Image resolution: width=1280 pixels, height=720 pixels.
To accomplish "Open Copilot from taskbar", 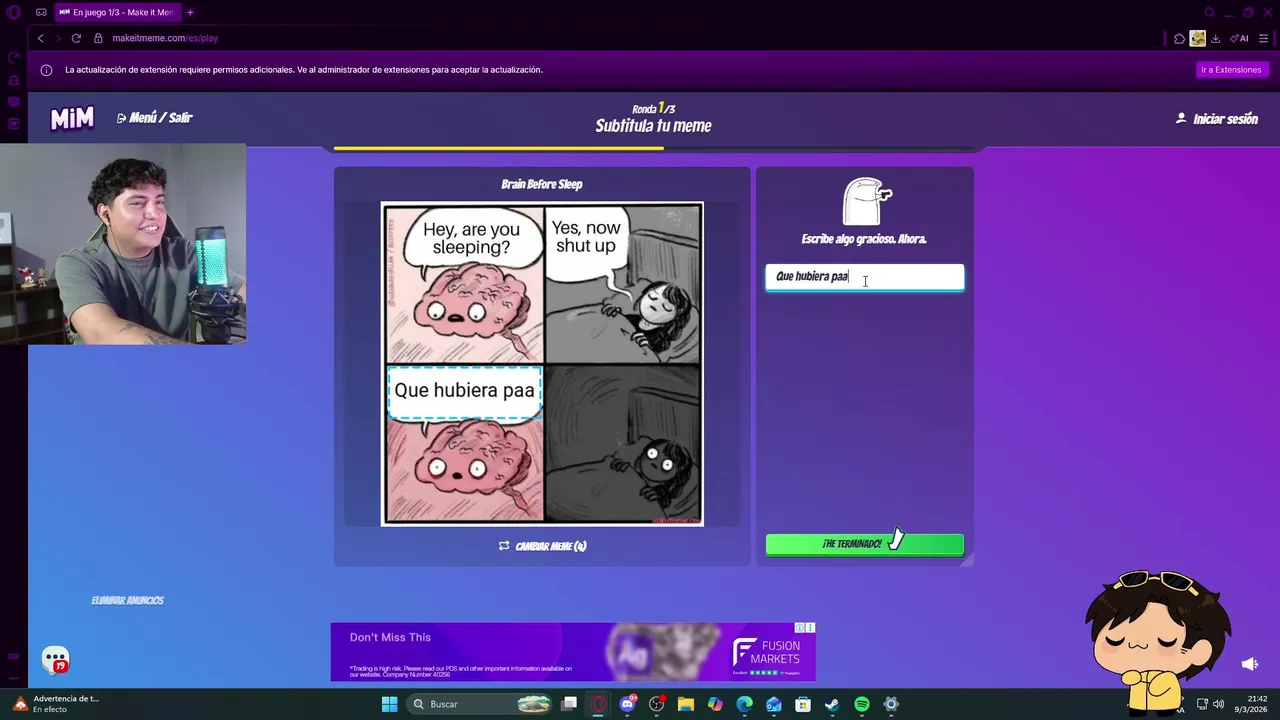I will 715,704.
